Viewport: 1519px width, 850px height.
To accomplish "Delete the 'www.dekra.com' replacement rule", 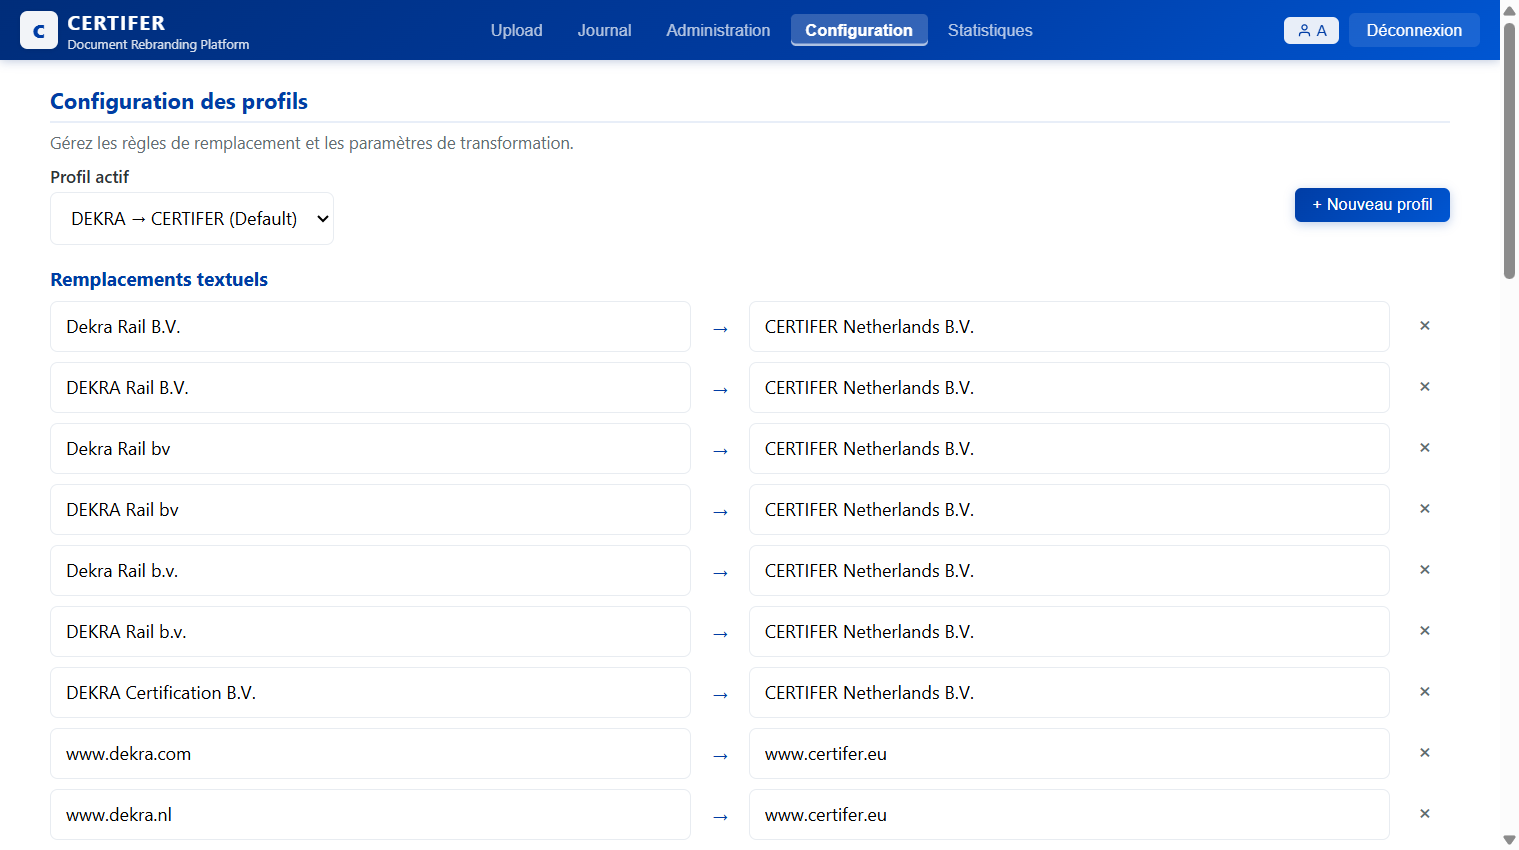I will point(1424,753).
